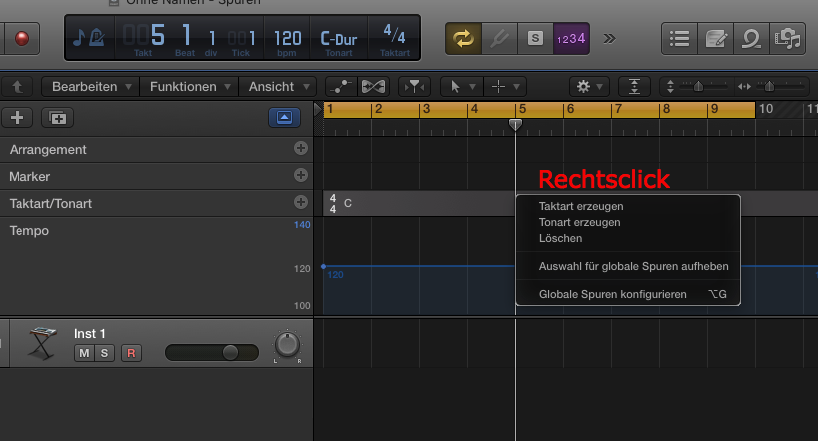Choose Globale Spuren konfigurieren
818x441 pixels.
pos(628,294)
